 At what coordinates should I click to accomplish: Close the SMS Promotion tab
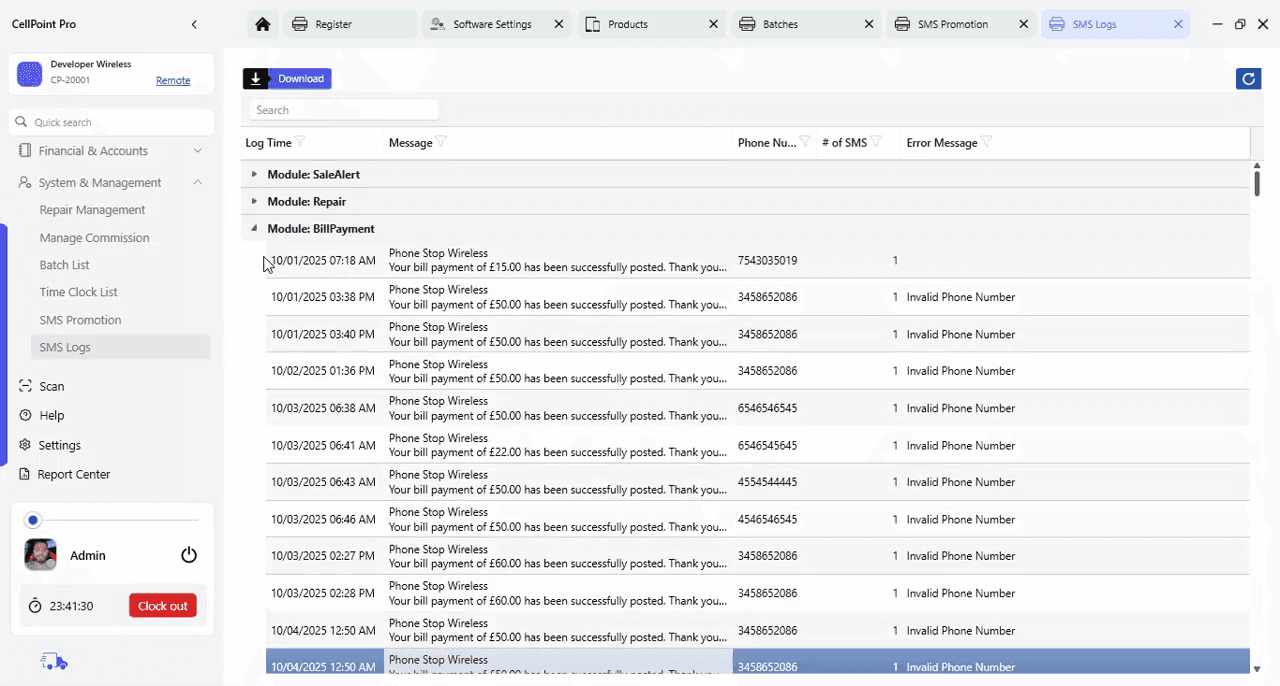[x=1023, y=24]
